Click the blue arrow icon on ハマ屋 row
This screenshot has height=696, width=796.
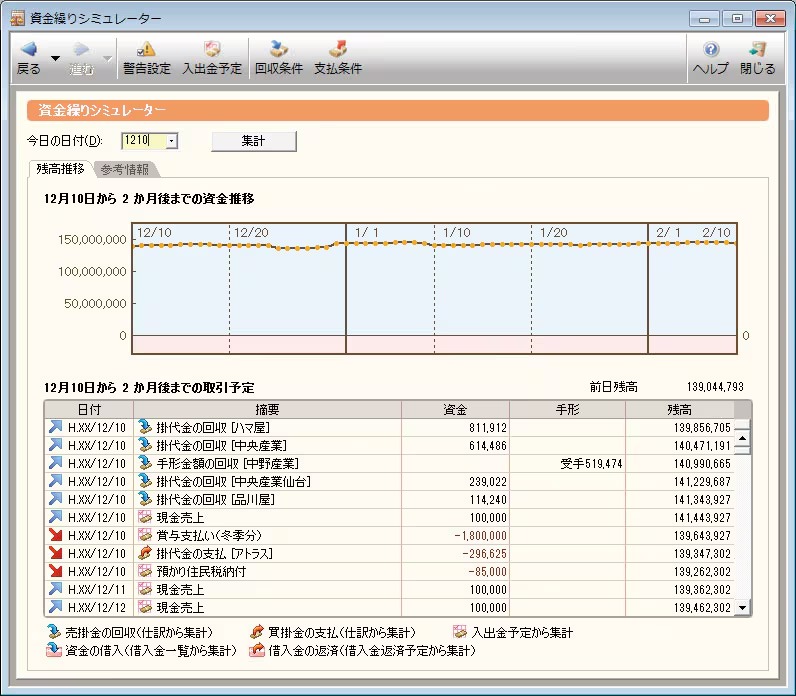point(55,427)
